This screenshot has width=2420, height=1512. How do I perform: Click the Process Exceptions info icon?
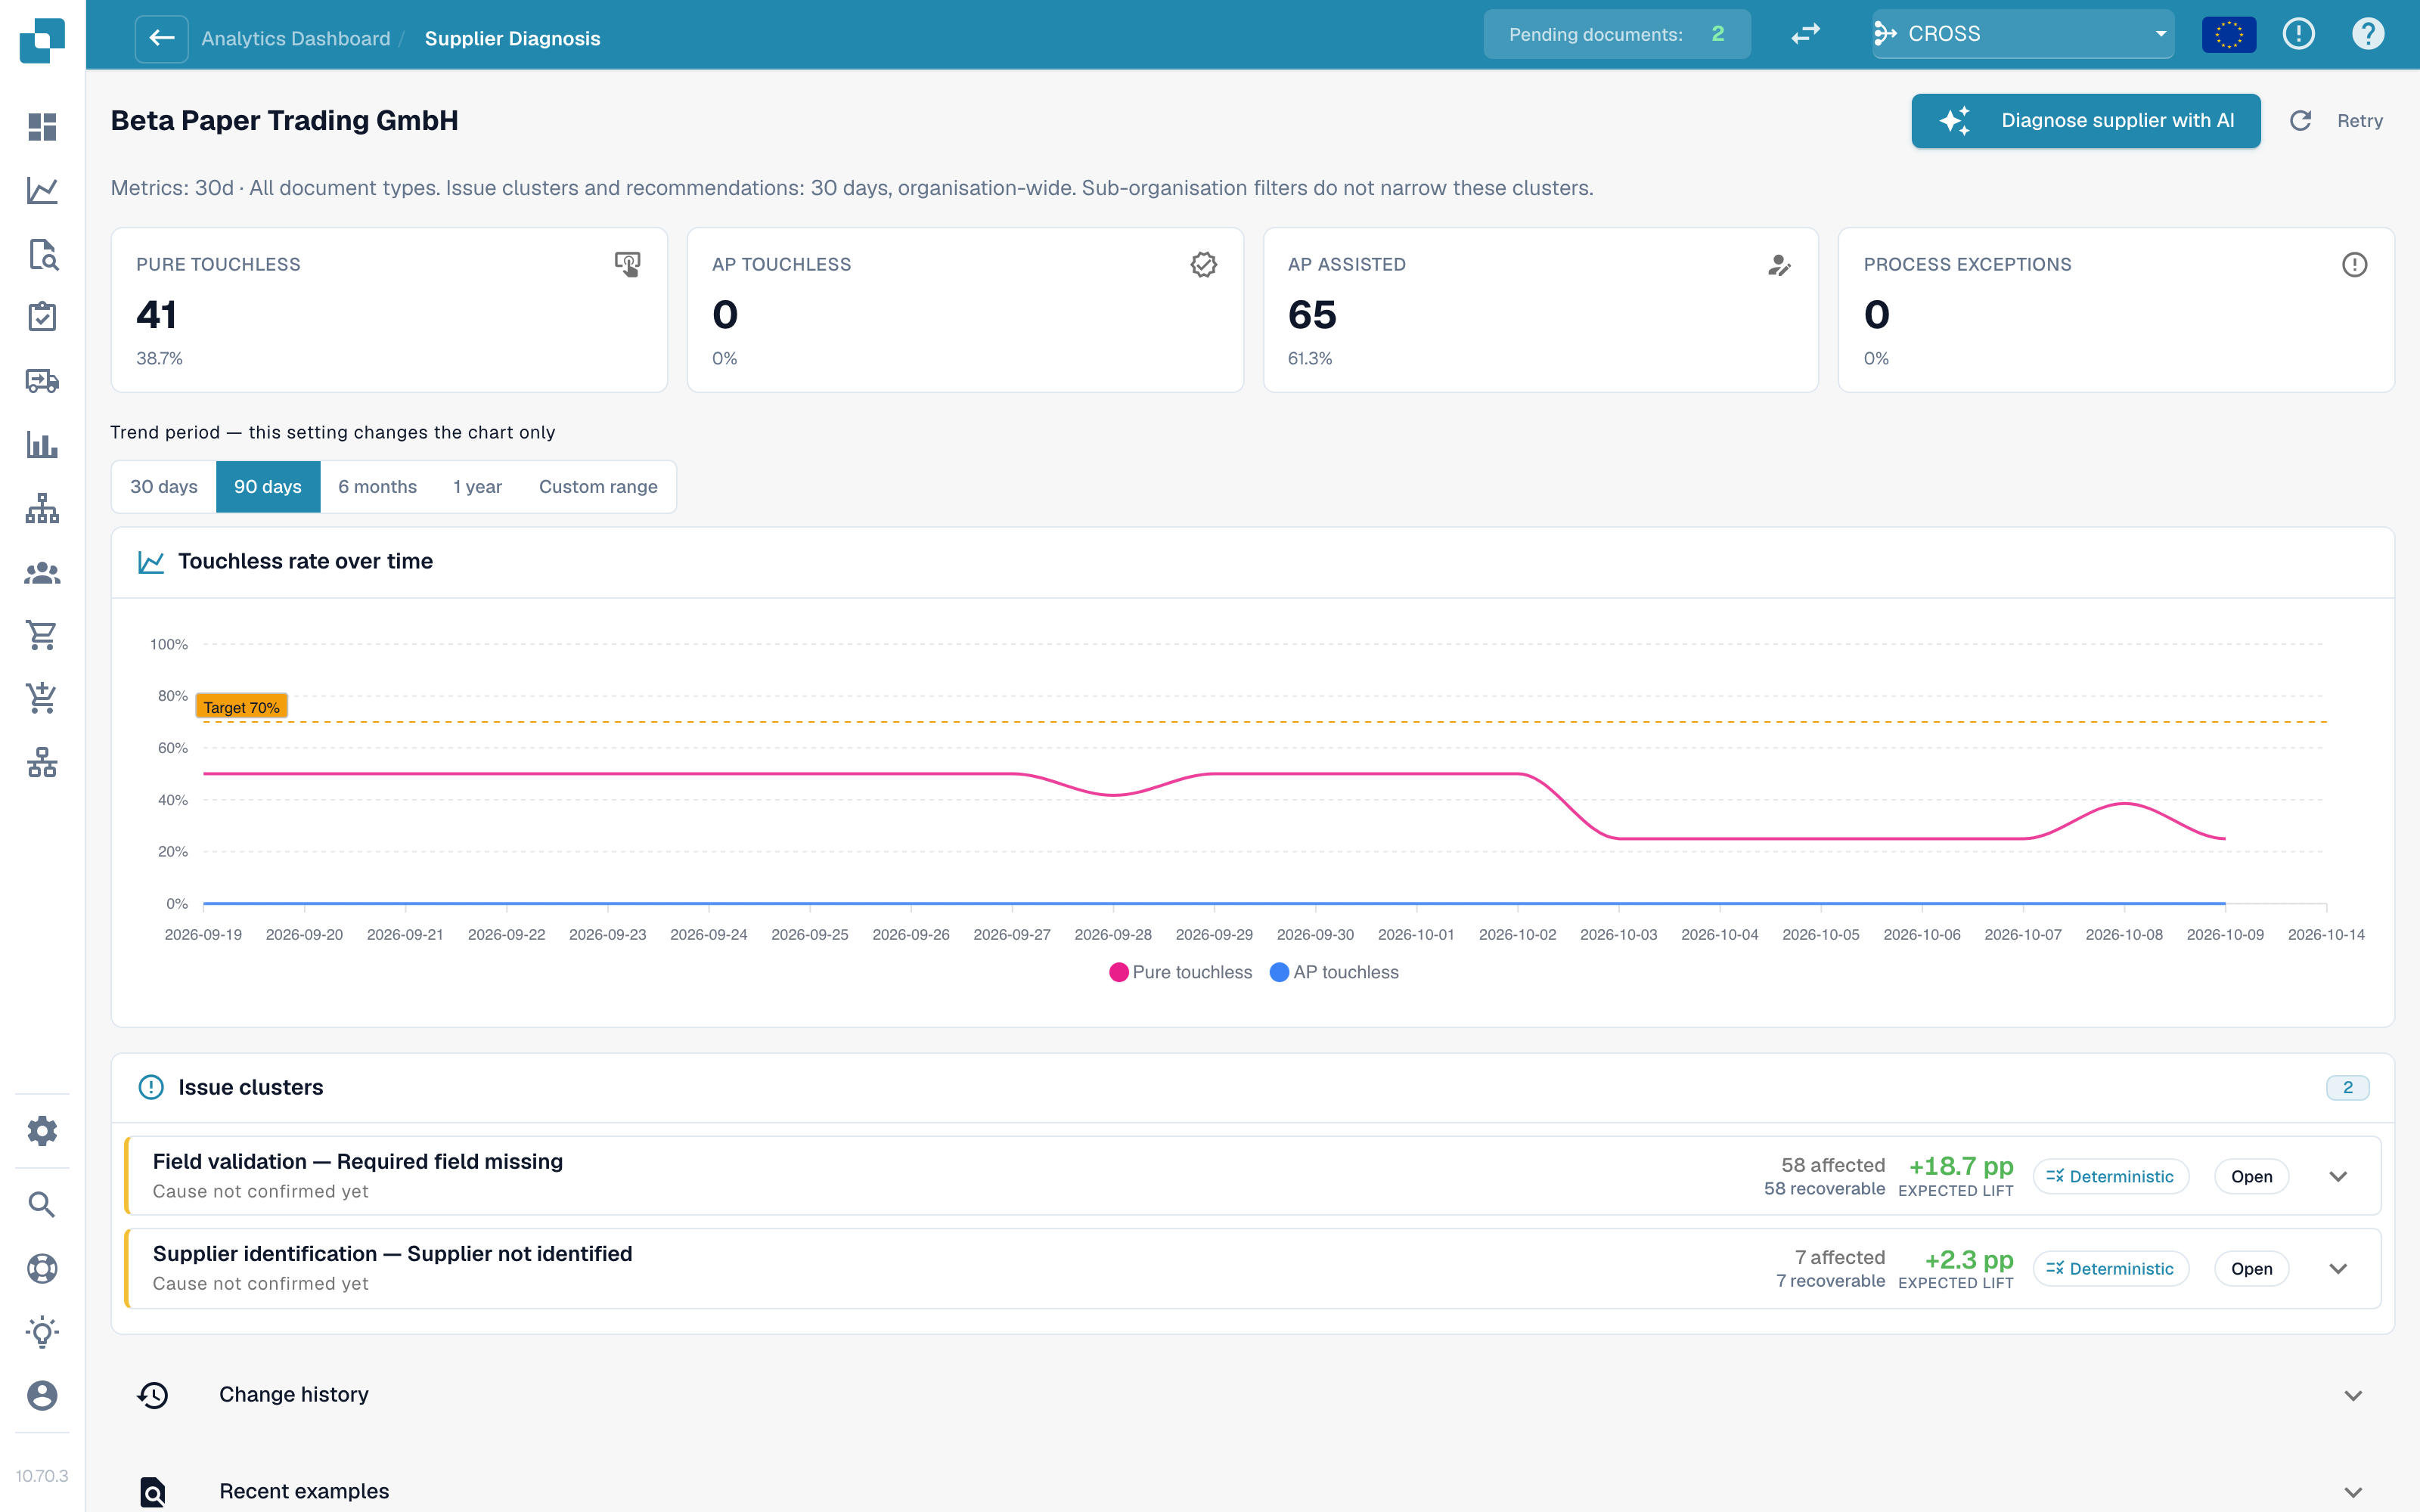[x=2354, y=264]
